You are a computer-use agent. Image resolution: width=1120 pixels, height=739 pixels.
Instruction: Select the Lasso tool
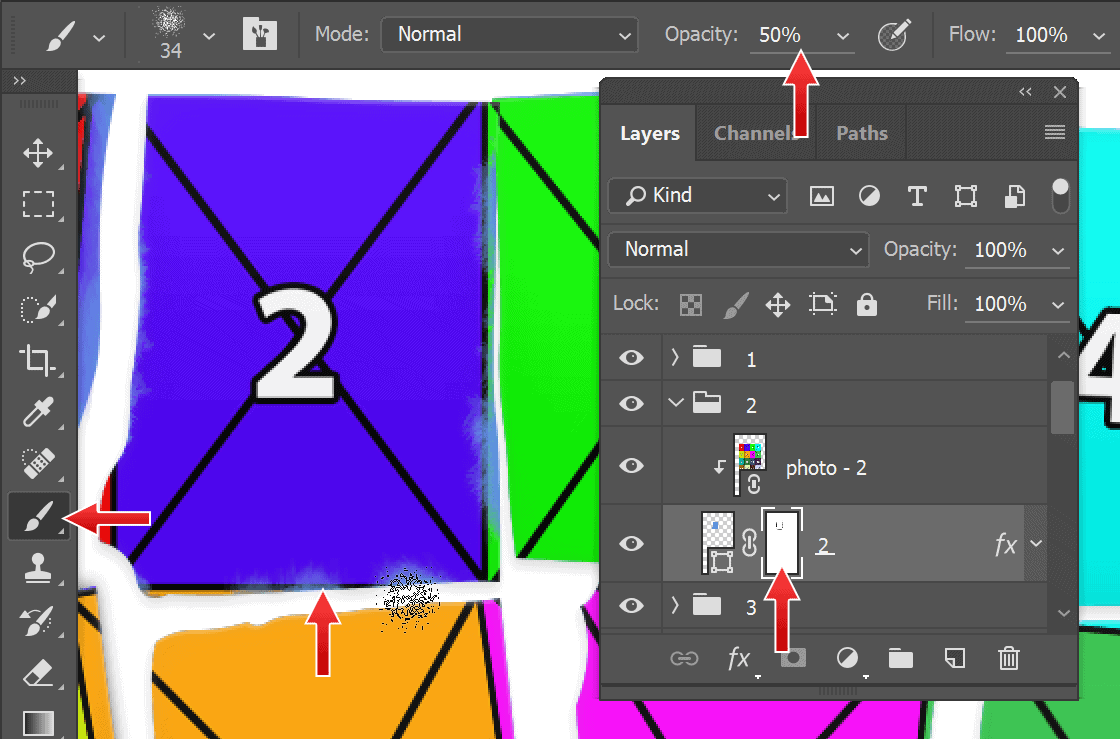tap(38, 256)
